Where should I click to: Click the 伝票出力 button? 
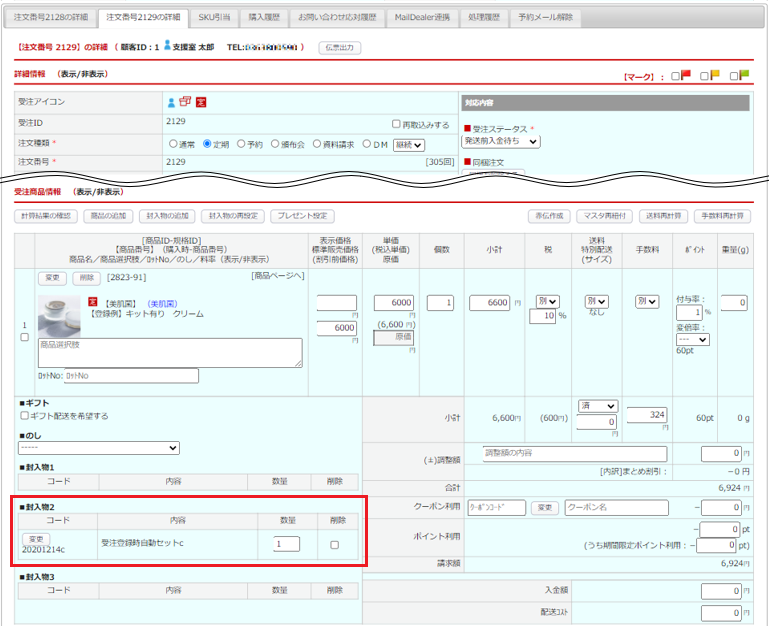(x=340, y=47)
